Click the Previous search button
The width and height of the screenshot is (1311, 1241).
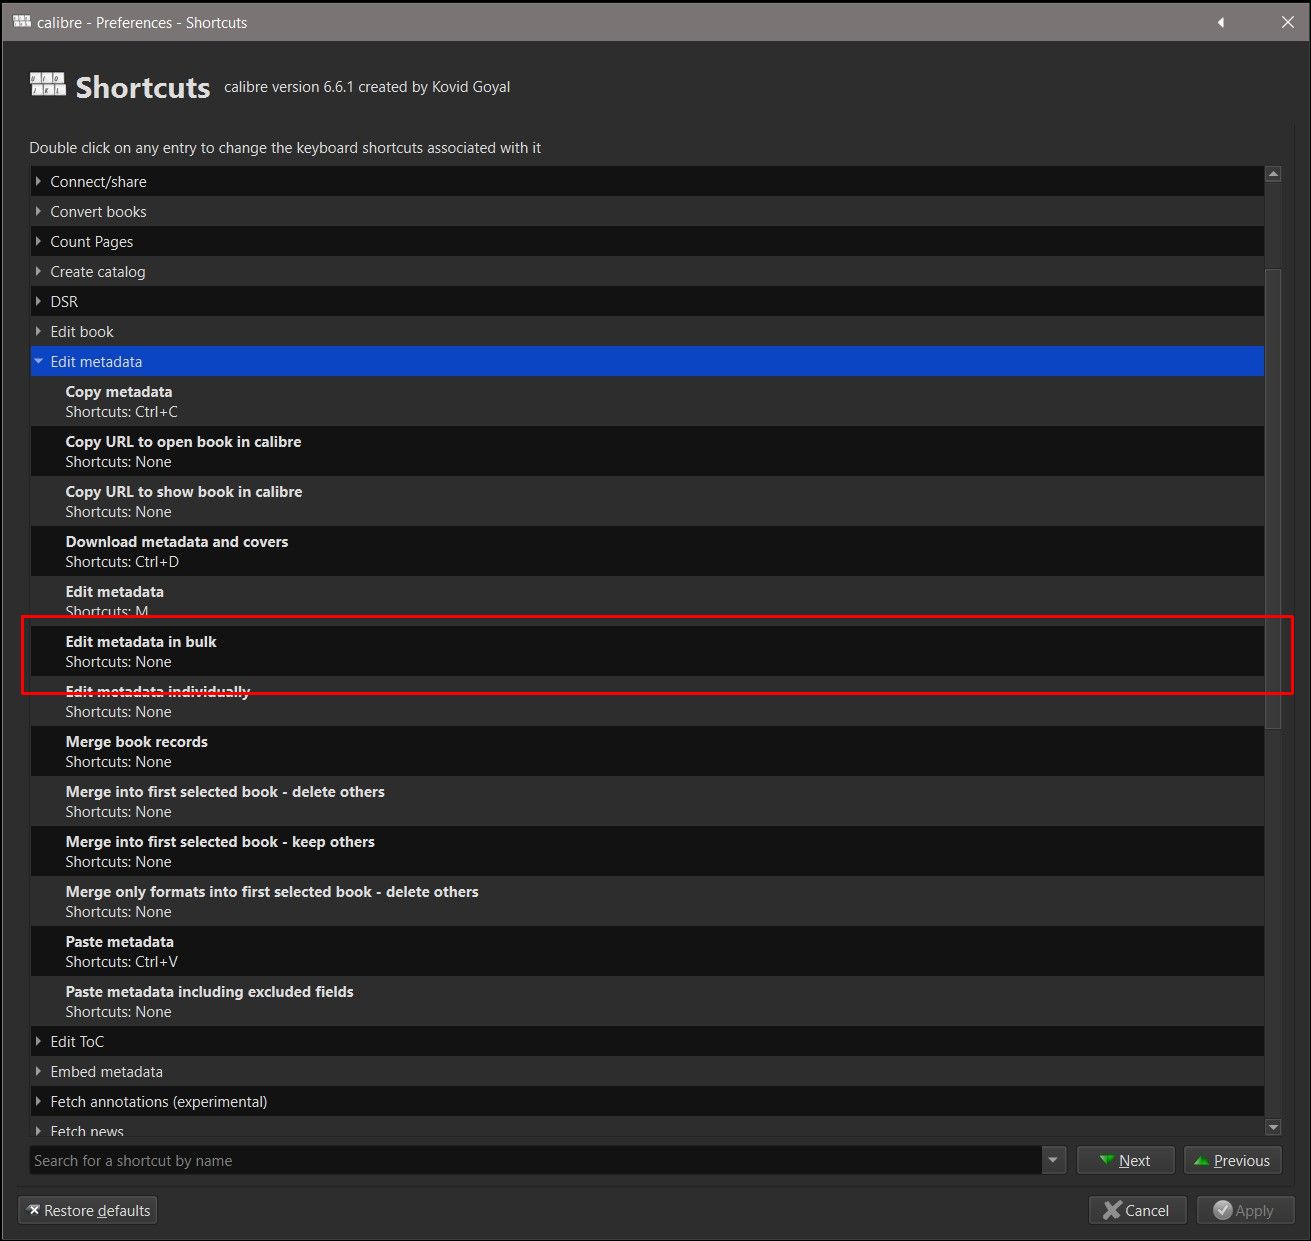click(x=1232, y=1160)
